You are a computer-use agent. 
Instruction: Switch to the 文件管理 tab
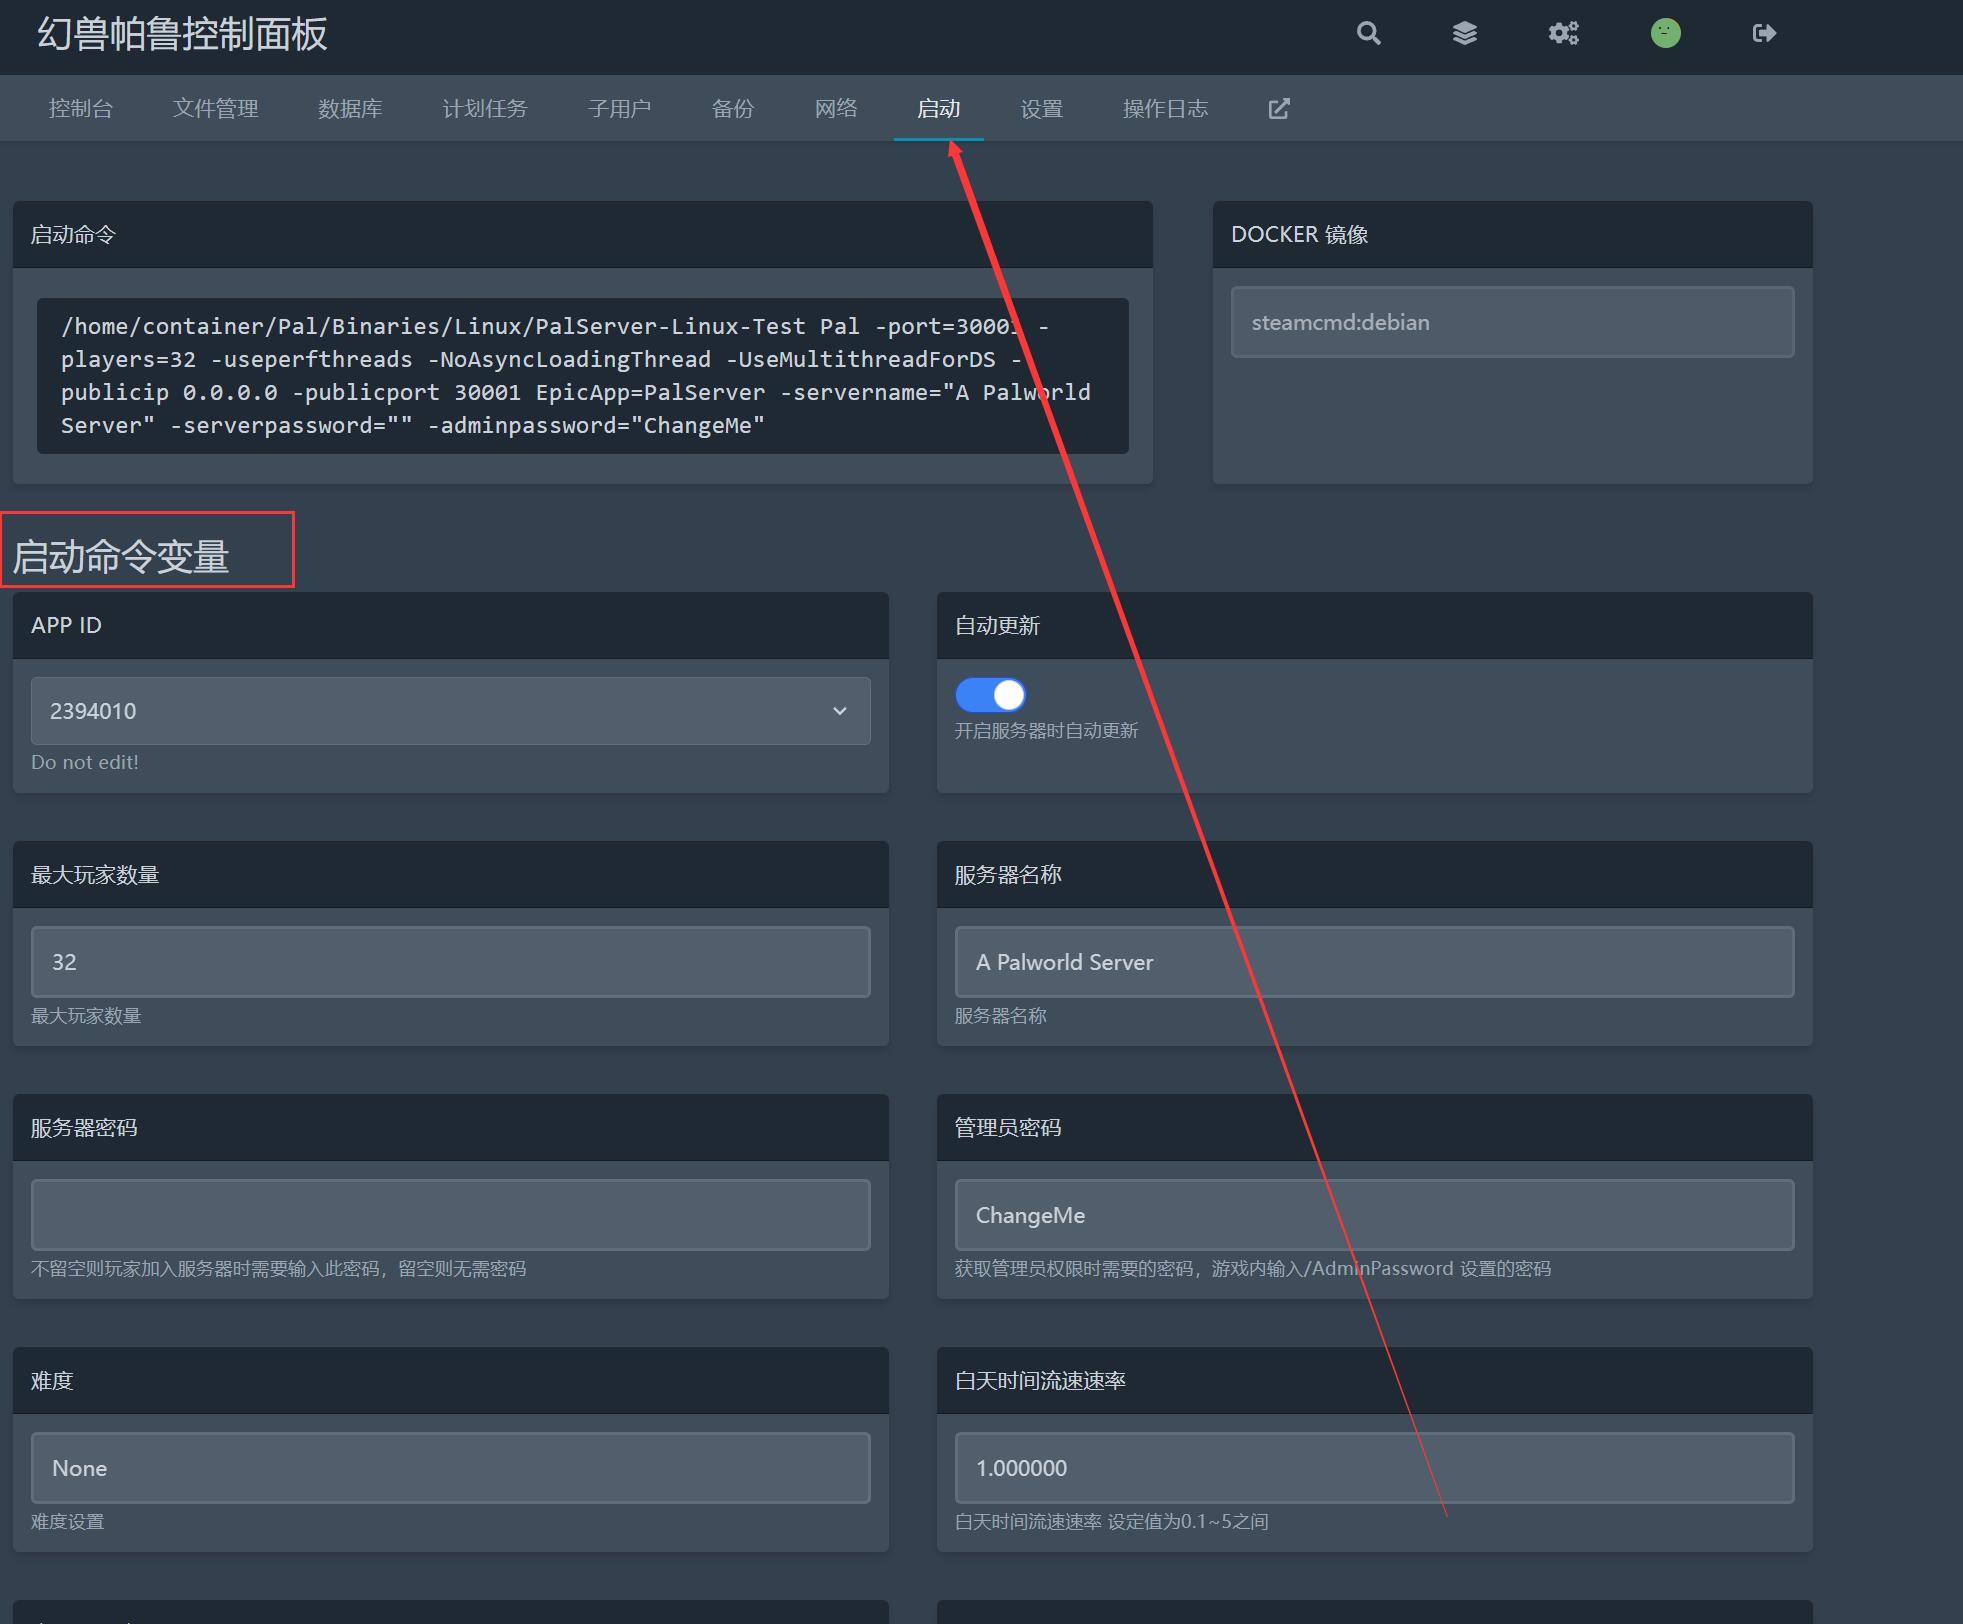pyautogui.click(x=215, y=108)
